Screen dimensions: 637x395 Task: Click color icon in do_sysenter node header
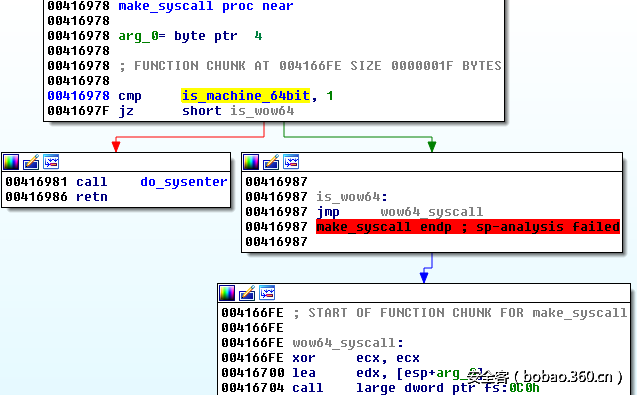click(x=11, y=162)
